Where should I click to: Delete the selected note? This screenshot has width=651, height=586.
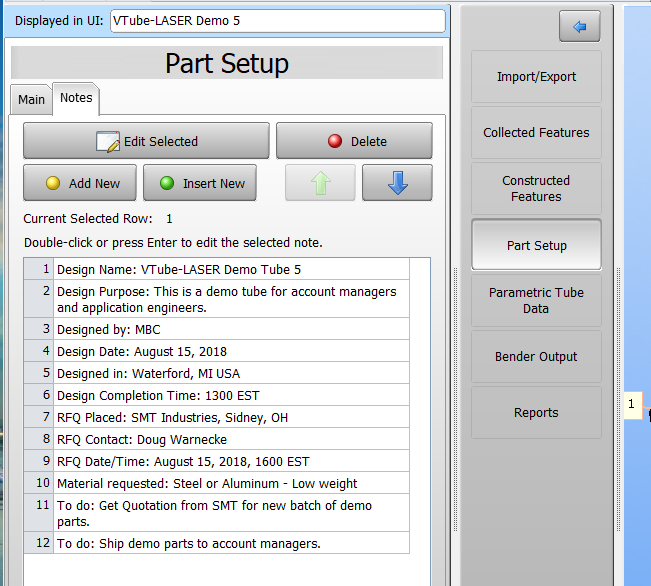pos(354,141)
